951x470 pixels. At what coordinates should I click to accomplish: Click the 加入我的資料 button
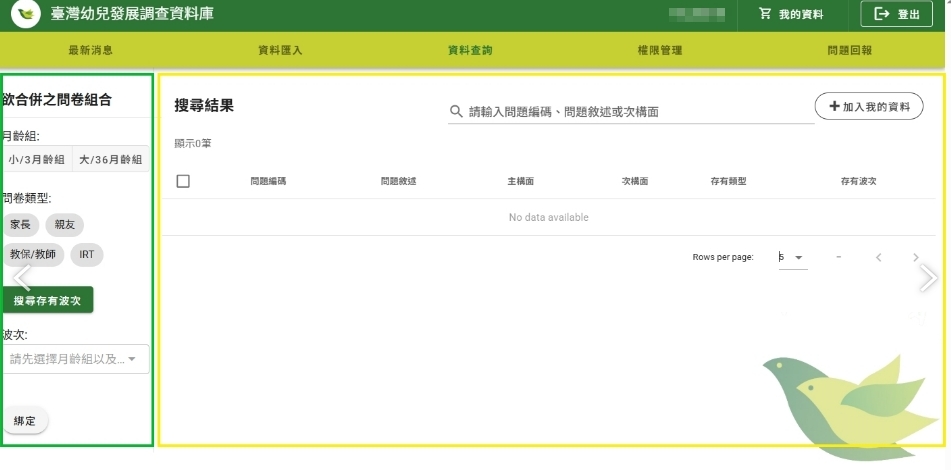click(869, 106)
